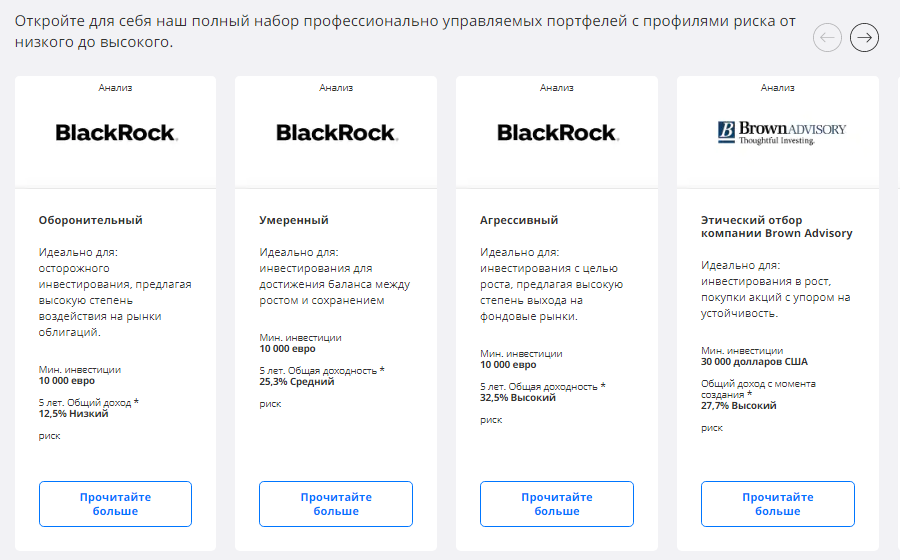The height and width of the screenshot is (560, 900).
Task: Click BlackRock logo on Агрессивный card
Action: [558, 133]
